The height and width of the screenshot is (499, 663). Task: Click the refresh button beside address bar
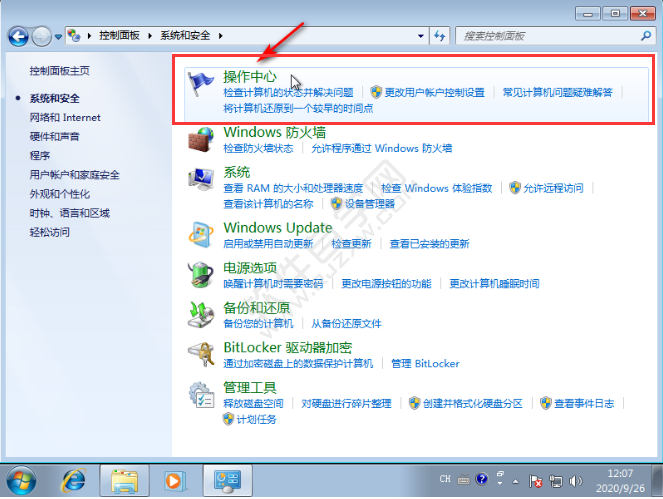tap(439, 36)
